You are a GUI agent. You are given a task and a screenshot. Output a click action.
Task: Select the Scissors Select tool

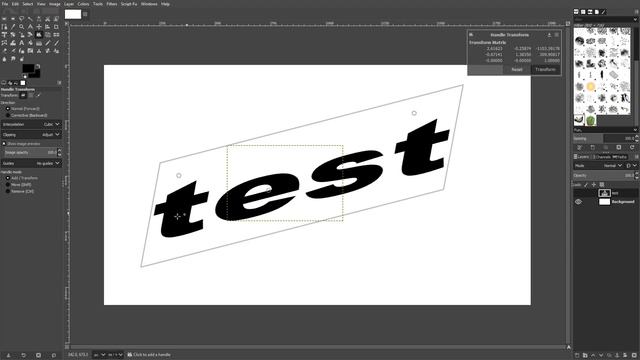pyautogui.click(x=48, y=18)
